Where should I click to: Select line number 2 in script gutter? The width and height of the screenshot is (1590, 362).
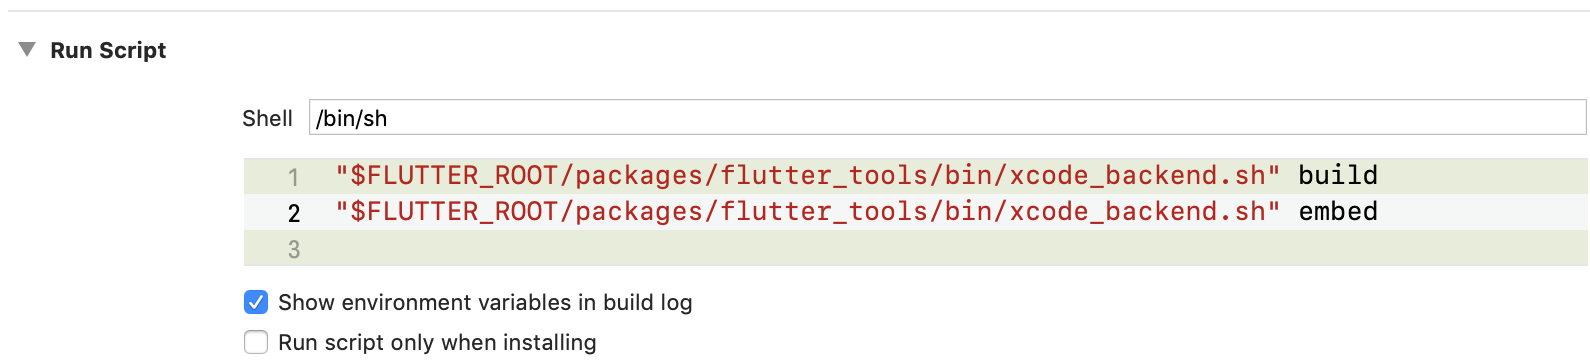pyautogui.click(x=293, y=213)
